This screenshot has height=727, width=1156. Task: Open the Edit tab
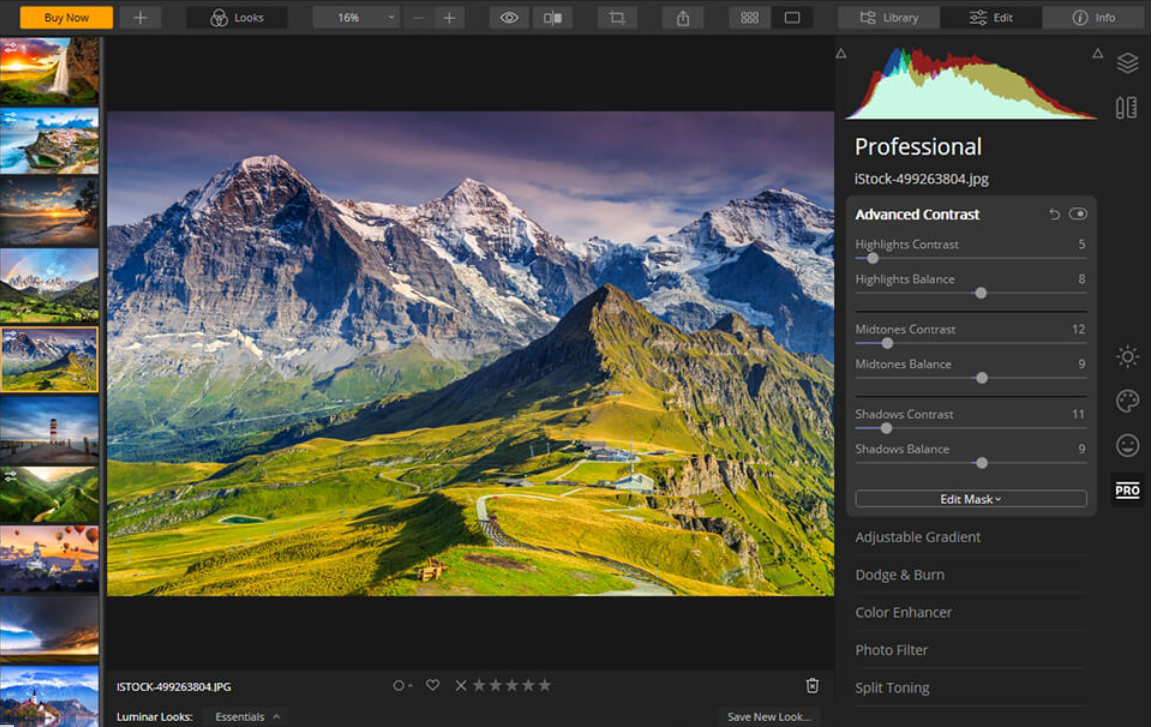991,18
